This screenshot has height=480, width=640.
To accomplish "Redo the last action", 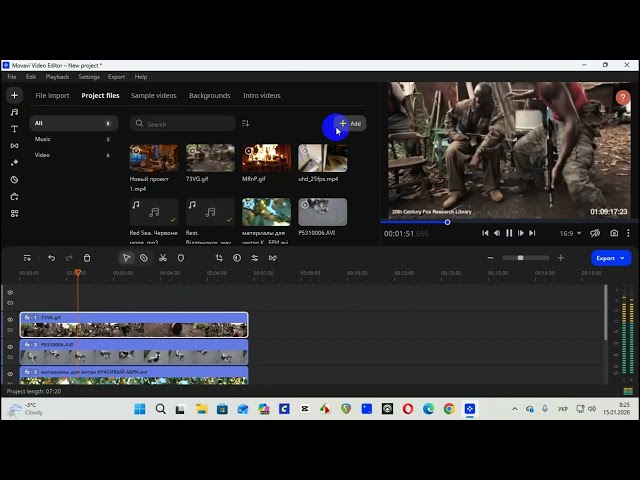I will [x=69, y=258].
